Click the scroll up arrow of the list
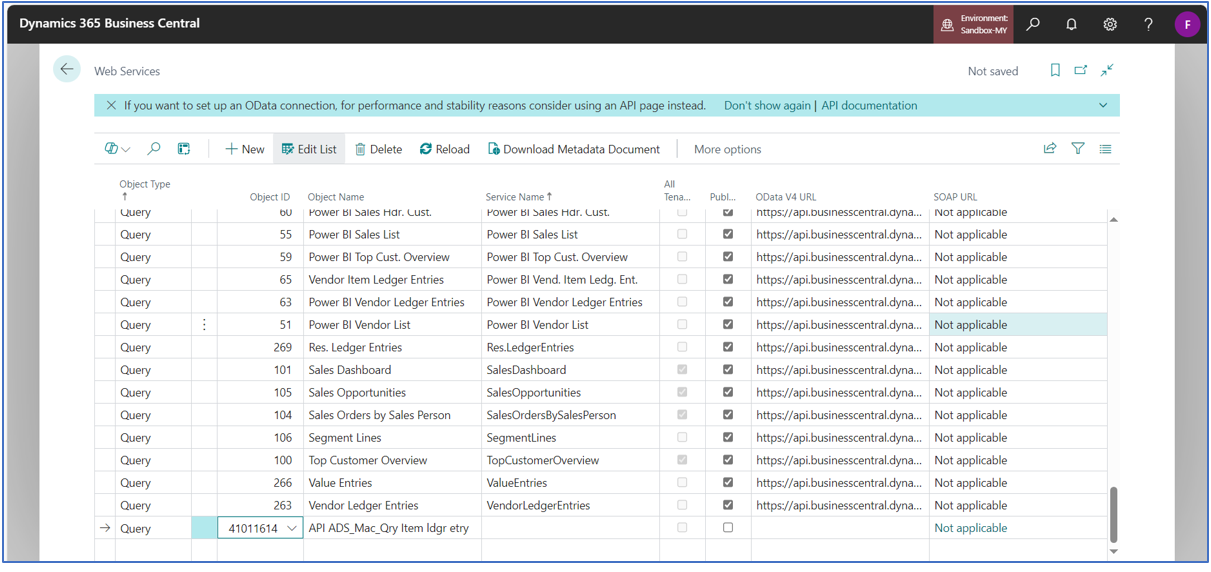This screenshot has height=572, width=1211. coord(1113,219)
